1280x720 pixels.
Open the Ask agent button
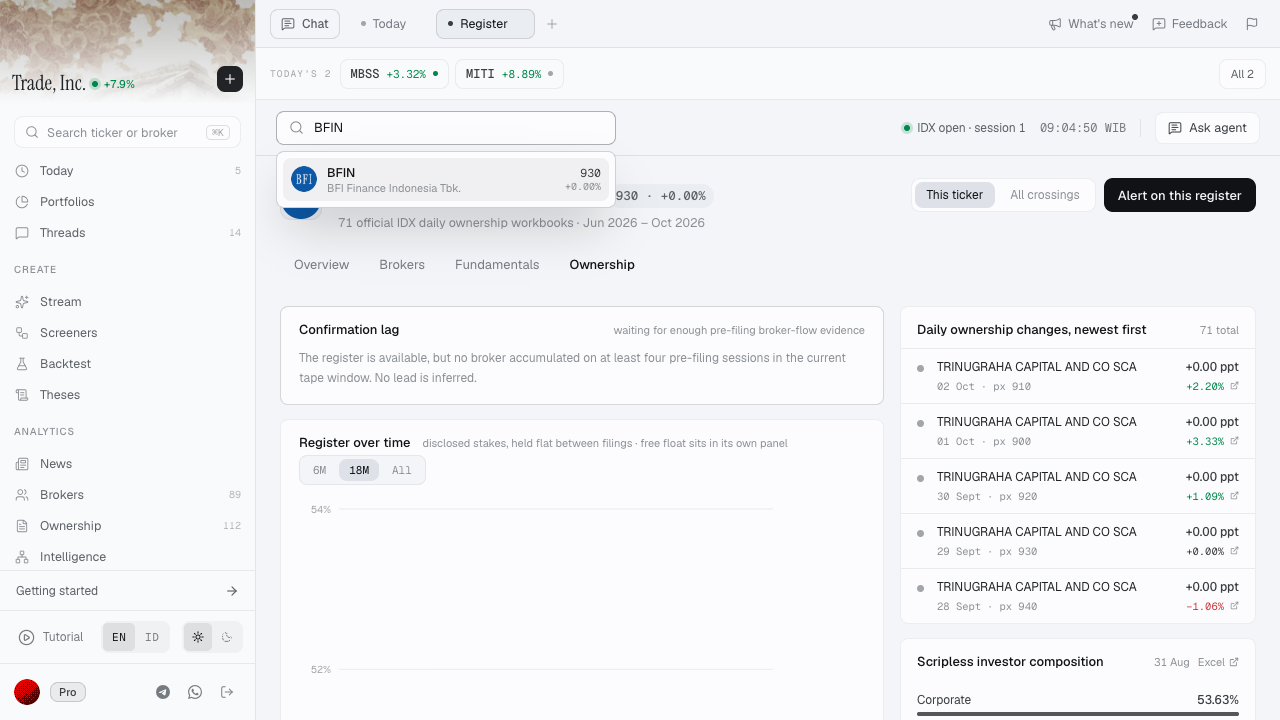tap(1207, 128)
